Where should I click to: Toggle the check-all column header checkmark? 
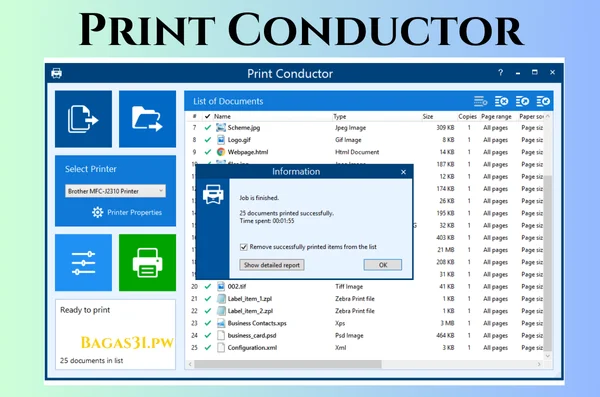click(207, 116)
